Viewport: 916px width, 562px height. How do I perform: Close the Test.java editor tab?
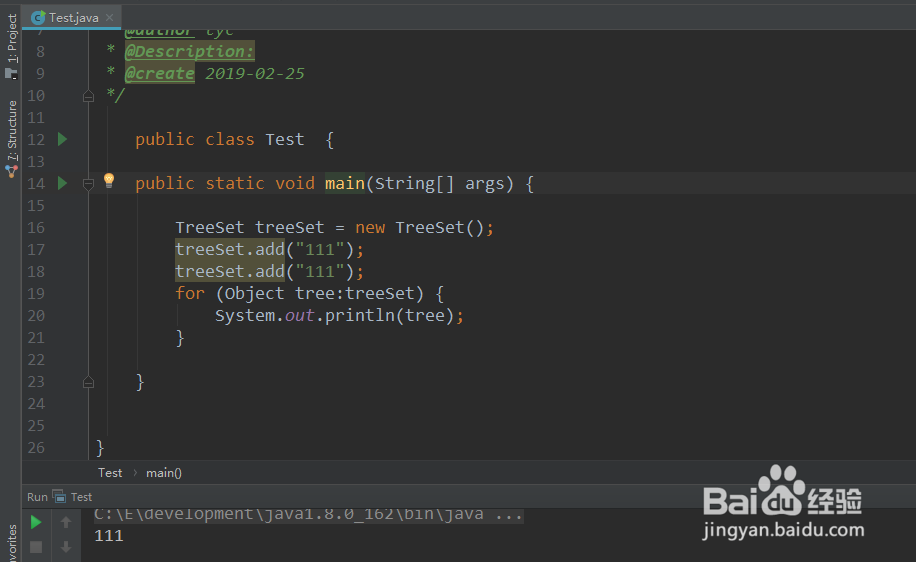pos(109,18)
